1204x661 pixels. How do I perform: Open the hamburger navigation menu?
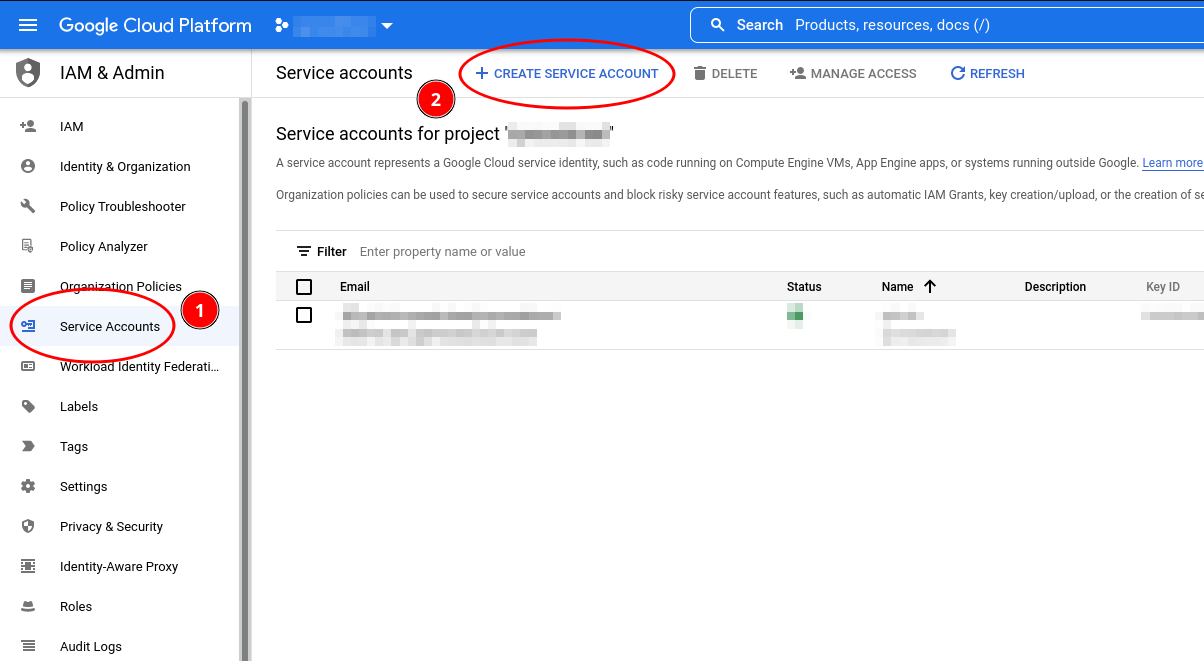(28, 25)
